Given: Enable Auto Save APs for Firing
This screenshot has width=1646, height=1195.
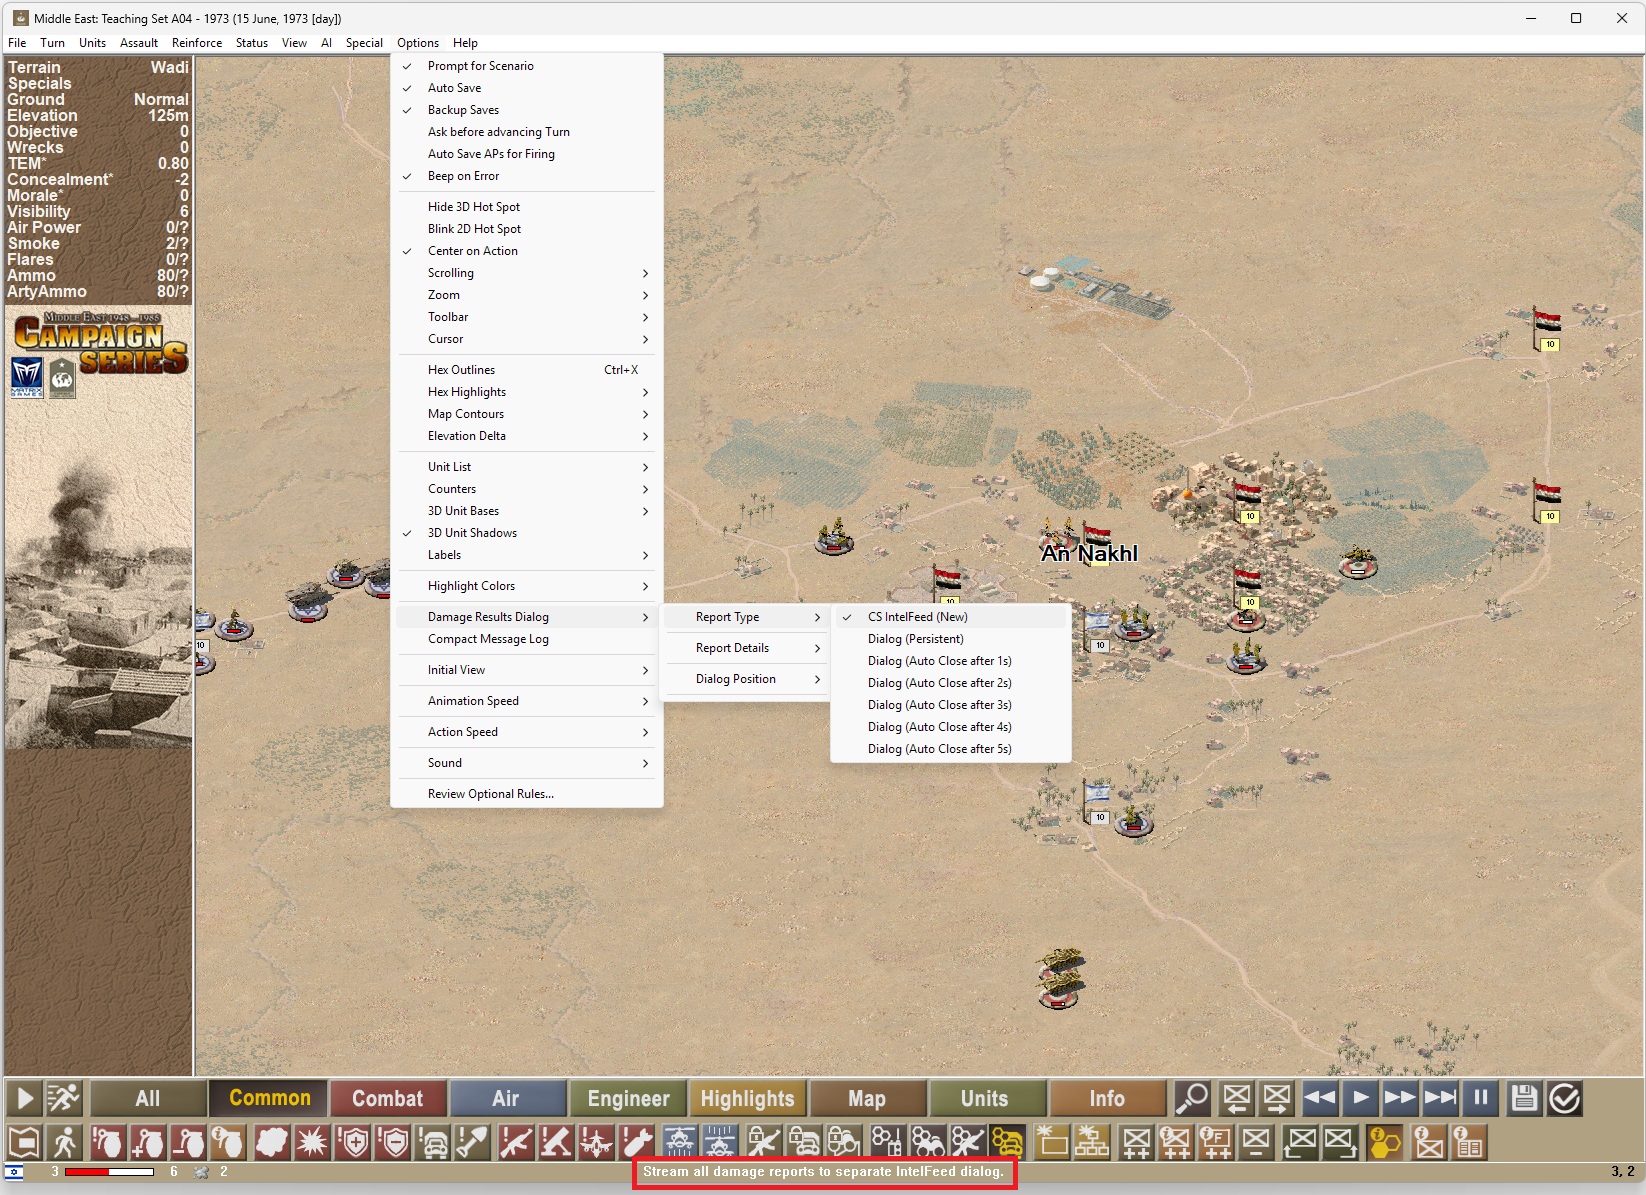Looking at the screenshot, I should [527, 154].
